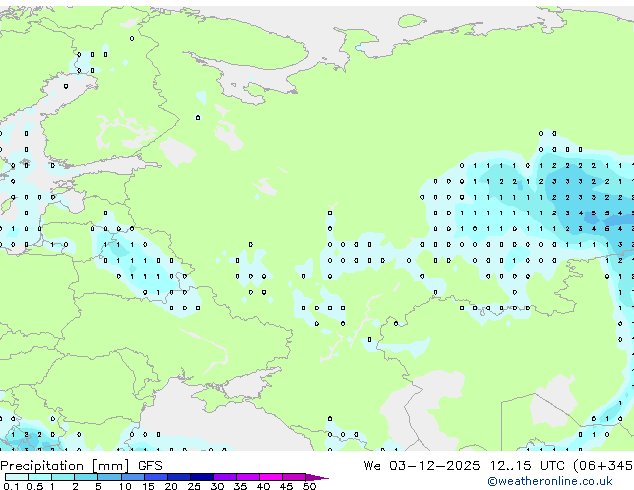Click the legend value '50'
The image size is (634, 490).
(x=309, y=486)
